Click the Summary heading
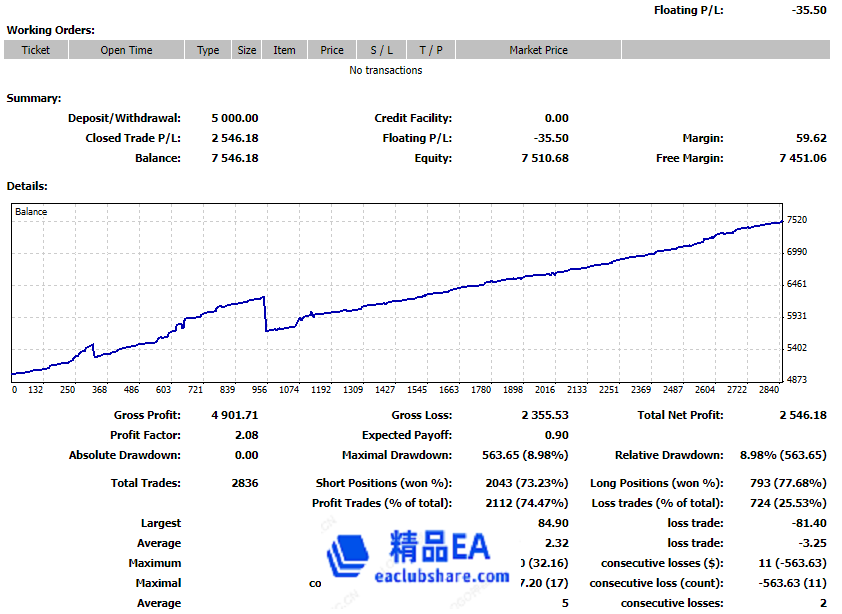This screenshot has height=614, width=842. pos(34,98)
